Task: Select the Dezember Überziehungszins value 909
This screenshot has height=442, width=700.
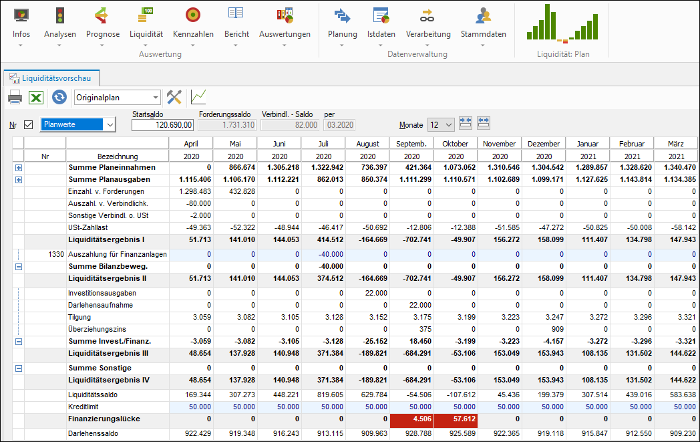Action: coord(544,329)
